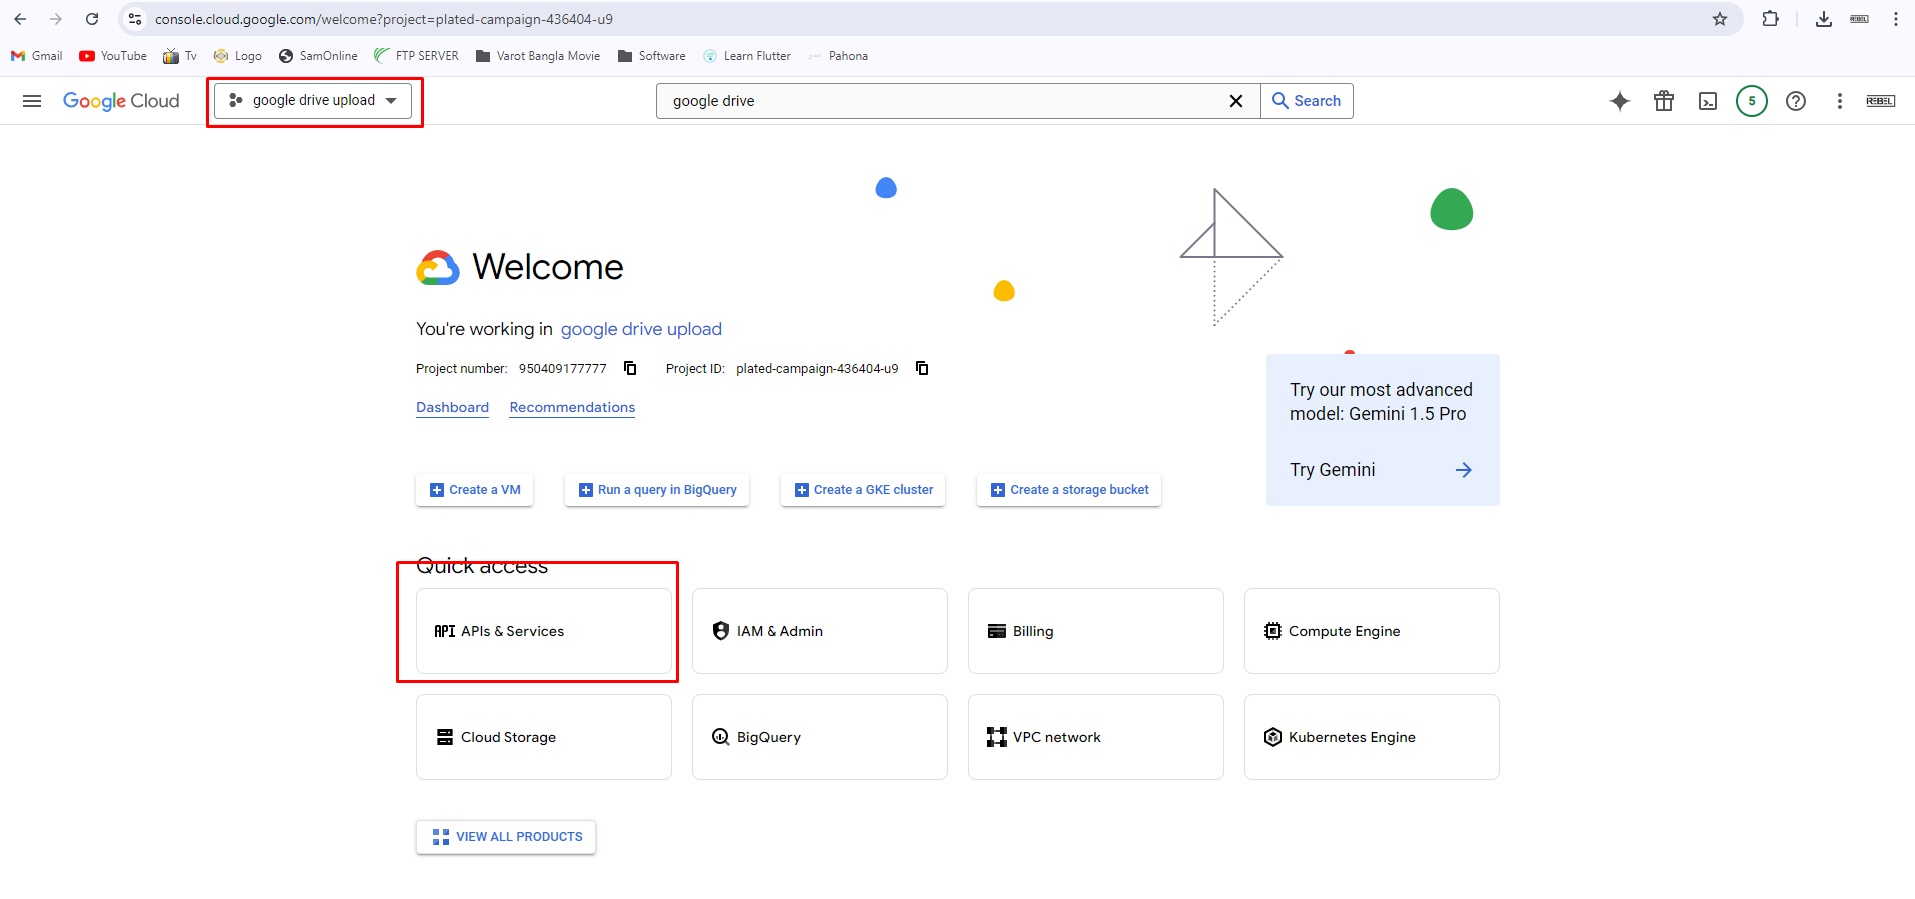Open Try Gemini arrow
1915x899 pixels.
[1463, 470]
